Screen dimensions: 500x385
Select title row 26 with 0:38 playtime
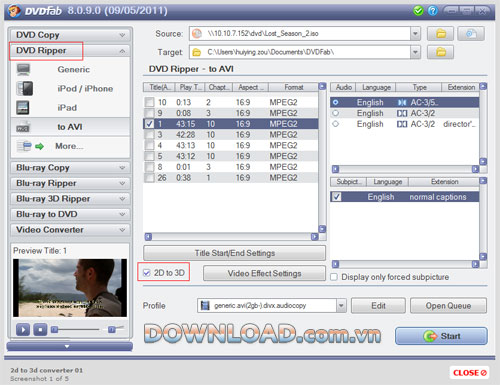click(x=231, y=178)
